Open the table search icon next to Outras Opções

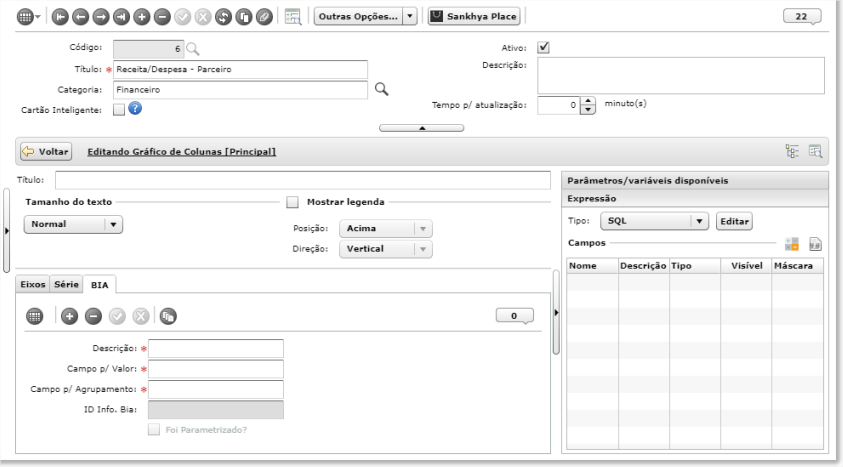pyautogui.click(x=293, y=17)
